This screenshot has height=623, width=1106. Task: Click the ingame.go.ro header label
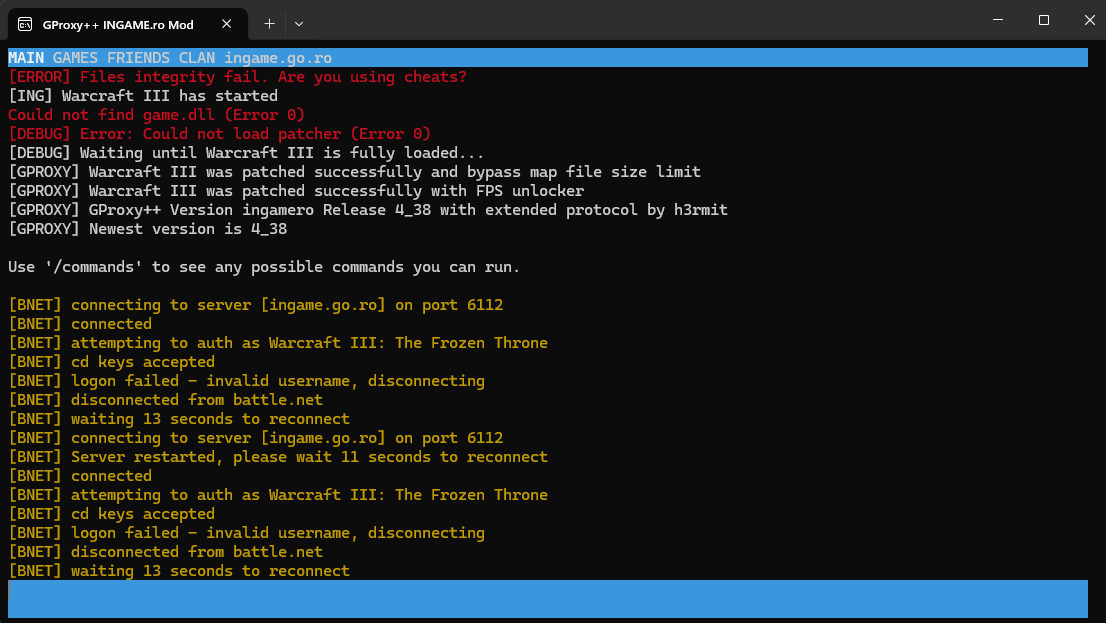point(278,58)
